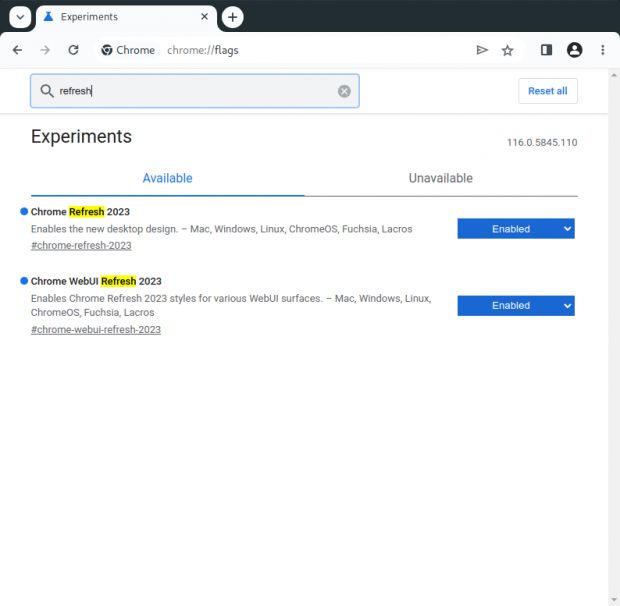This screenshot has height=606, width=620.
Task: Open Chrome Refresh 2023 Enabled dropdown
Action: (x=516, y=228)
